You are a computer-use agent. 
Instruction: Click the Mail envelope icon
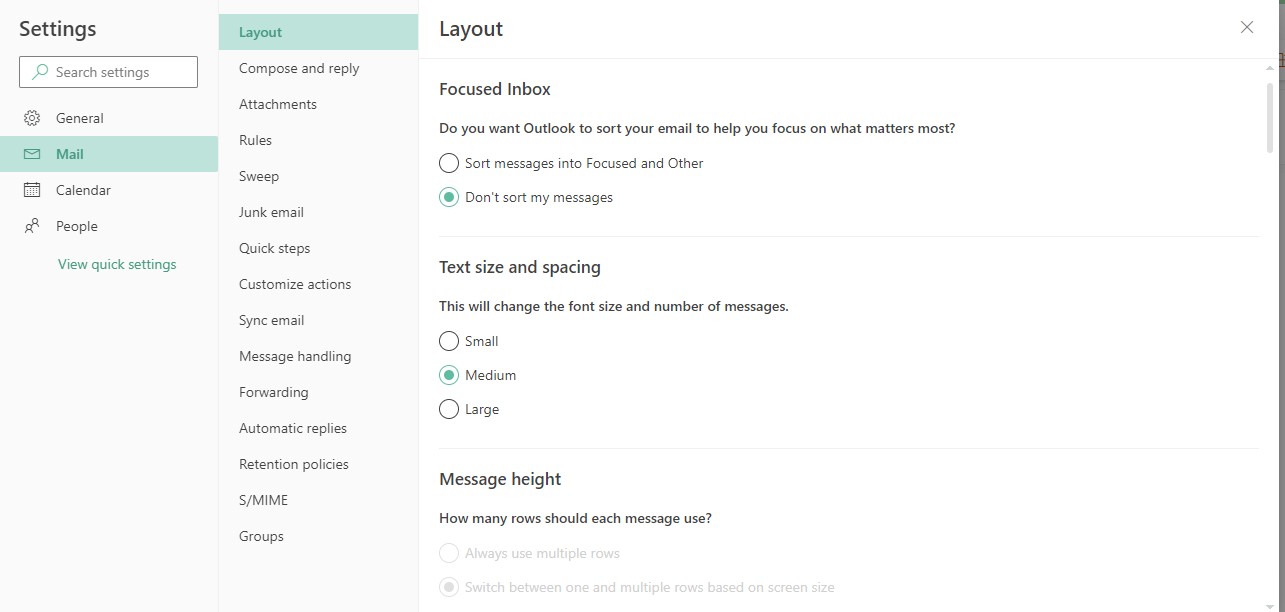32,154
